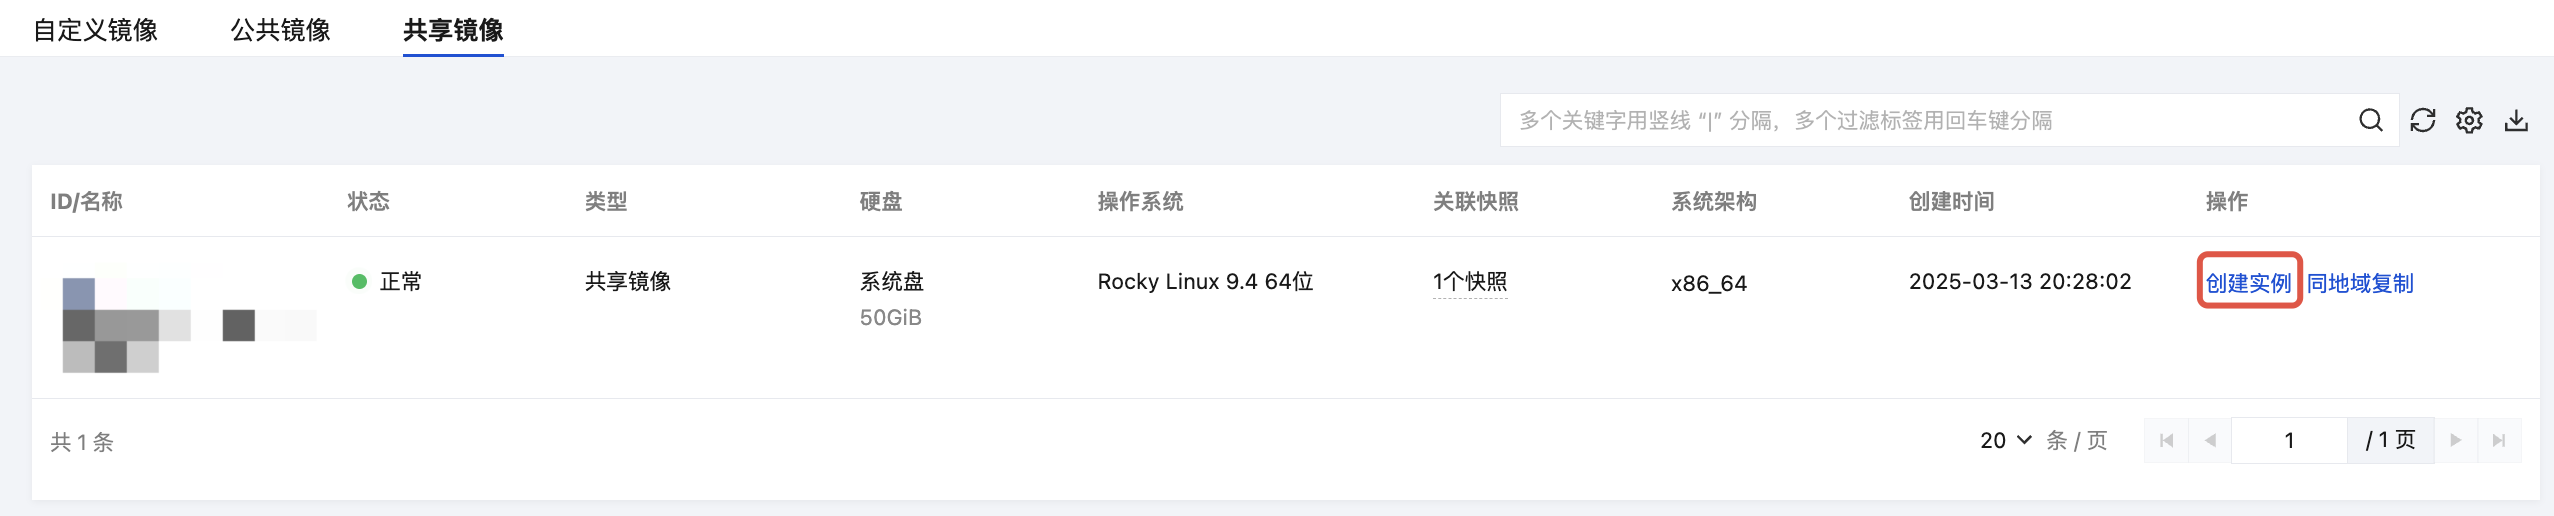Click the 状态 column header

368,202
